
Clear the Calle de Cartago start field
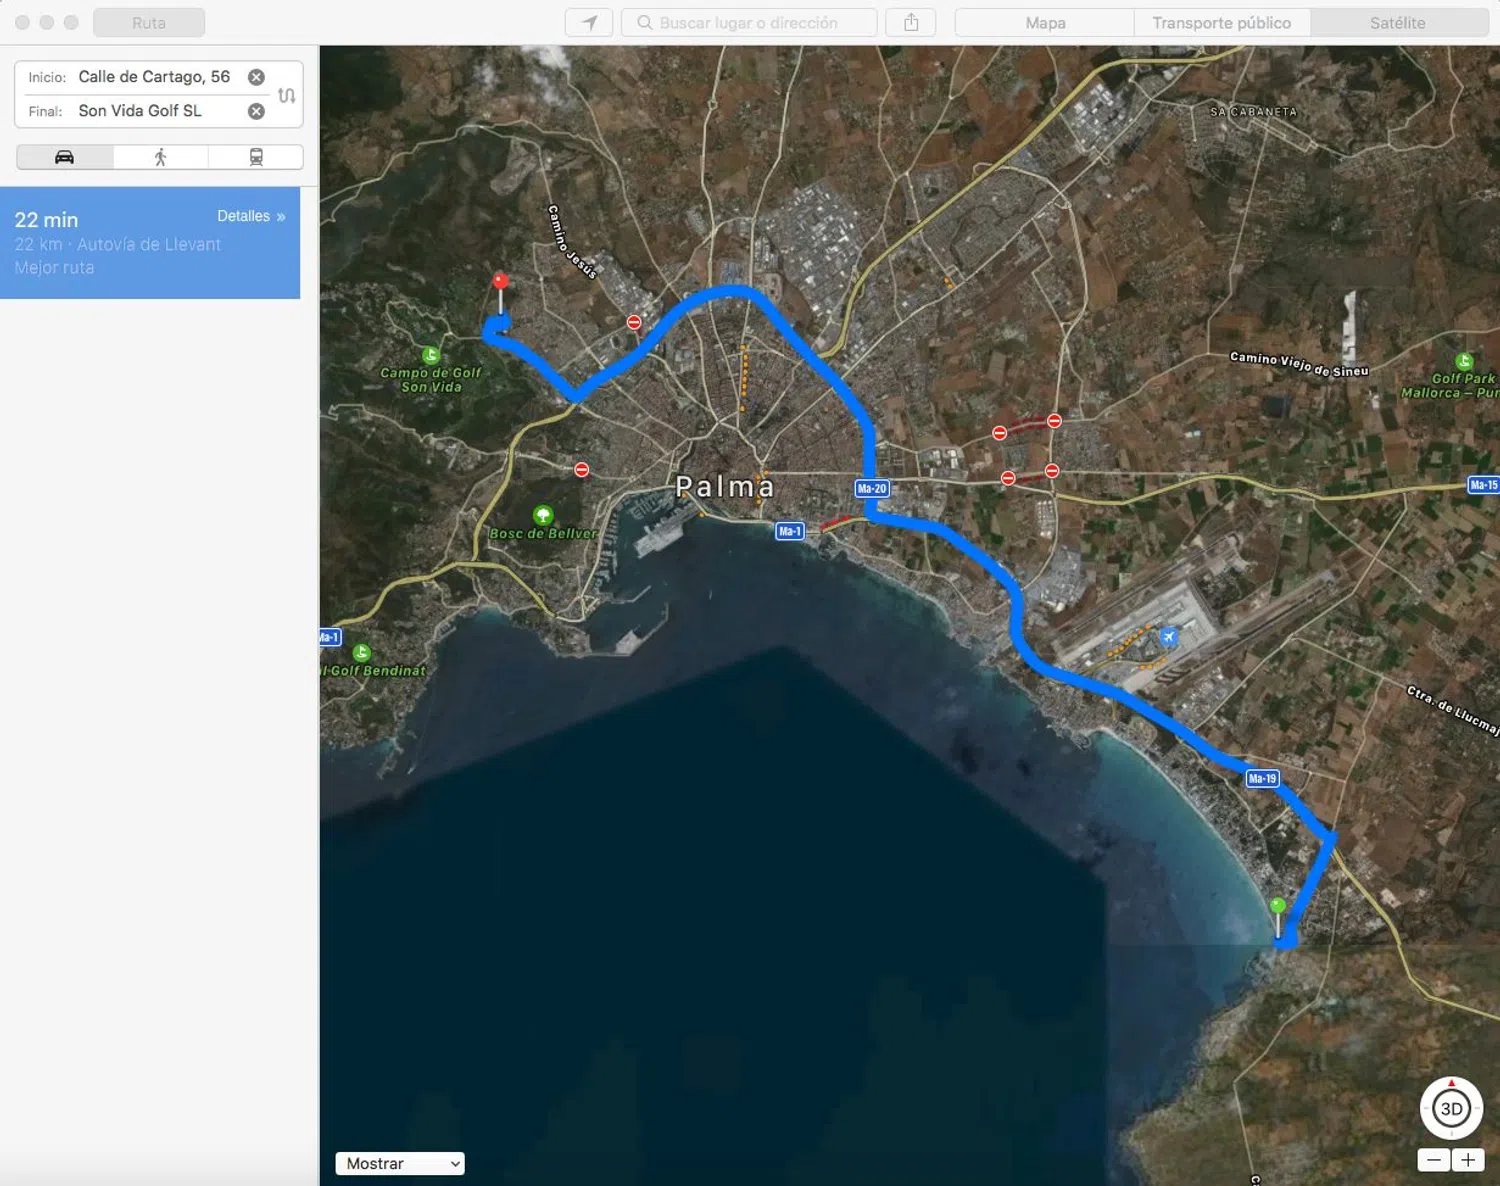point(257,77)
